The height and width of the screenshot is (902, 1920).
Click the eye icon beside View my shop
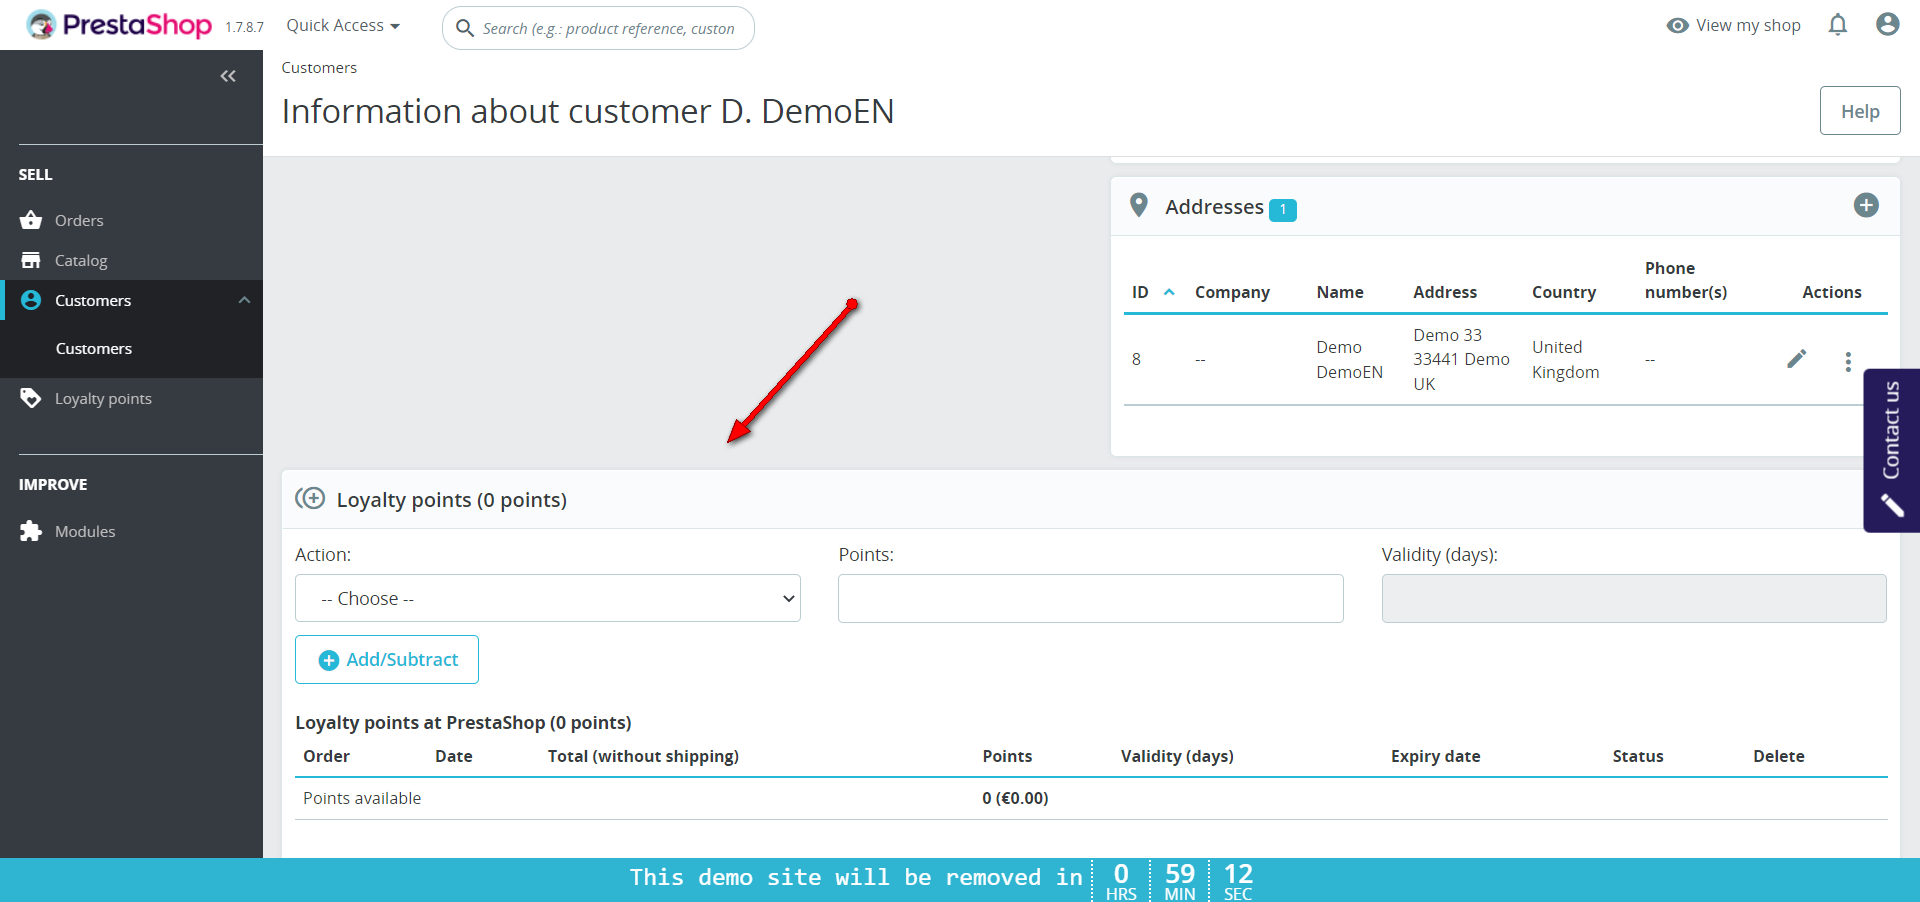tap(1677, 26)
